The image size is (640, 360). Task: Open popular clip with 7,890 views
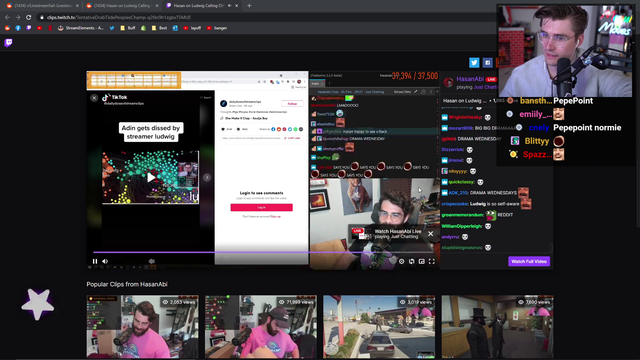[498, 327]
